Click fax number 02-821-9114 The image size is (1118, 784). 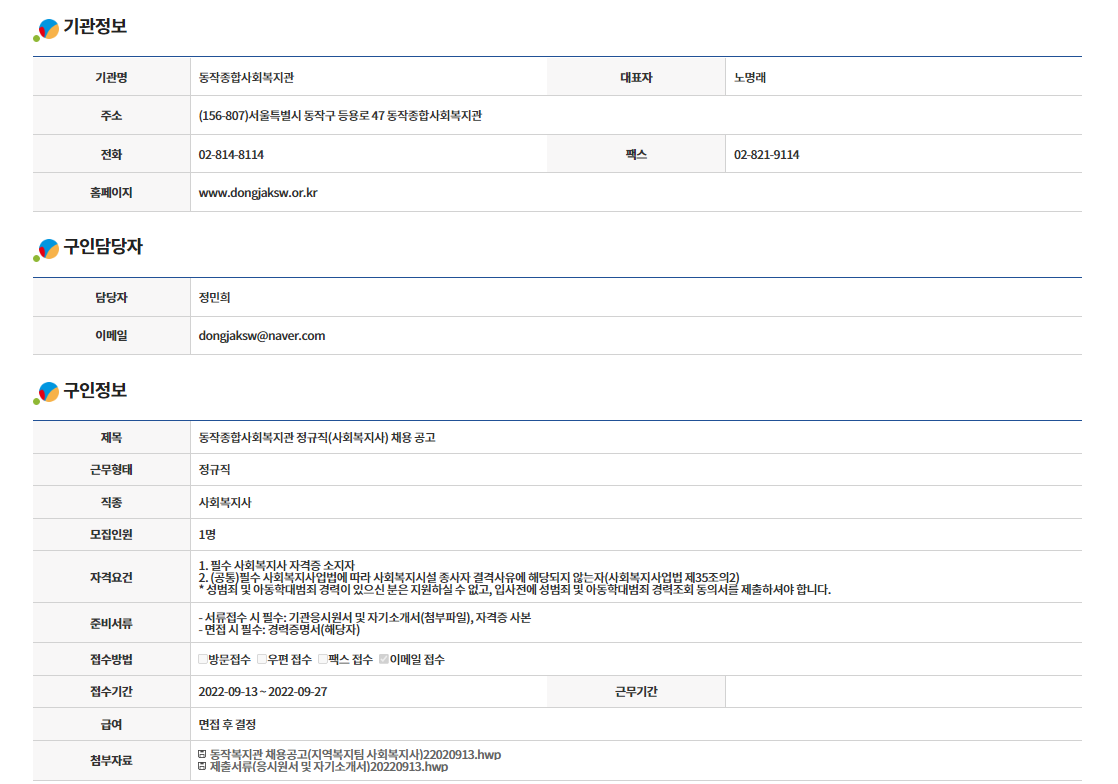click(x=766, y=155)
